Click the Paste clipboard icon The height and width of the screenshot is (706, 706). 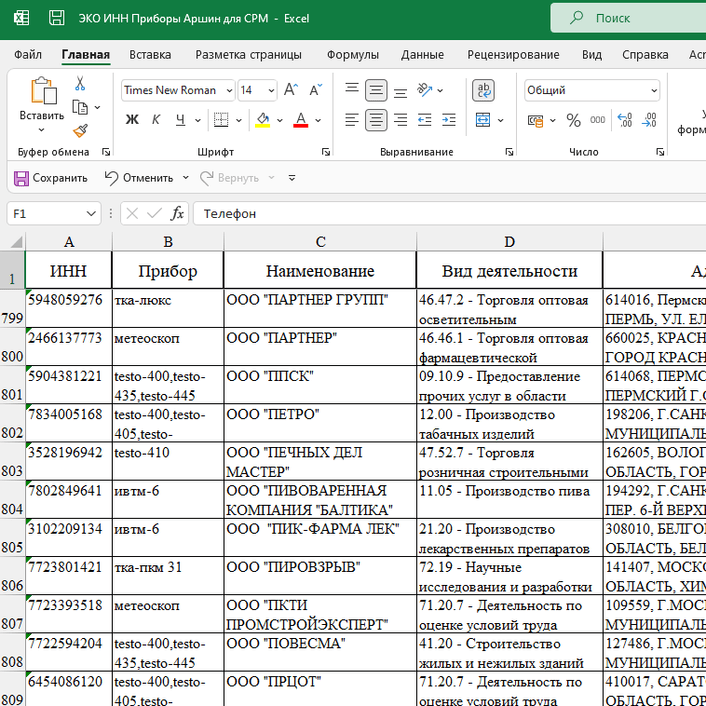click(43, 91)
